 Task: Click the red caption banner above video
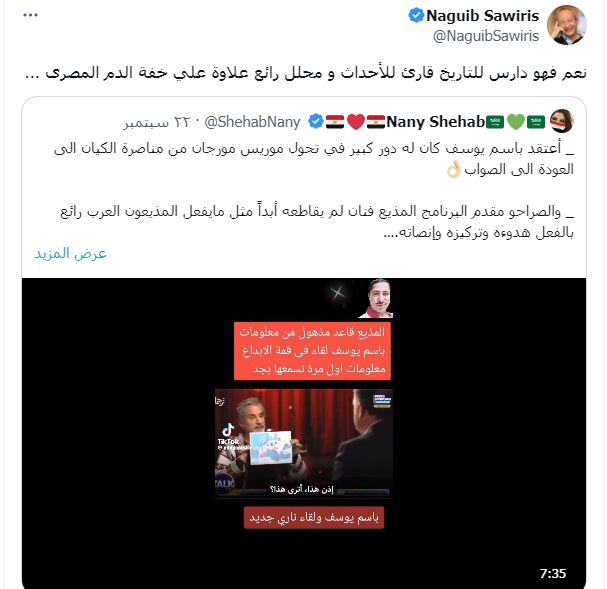point(312,351)
